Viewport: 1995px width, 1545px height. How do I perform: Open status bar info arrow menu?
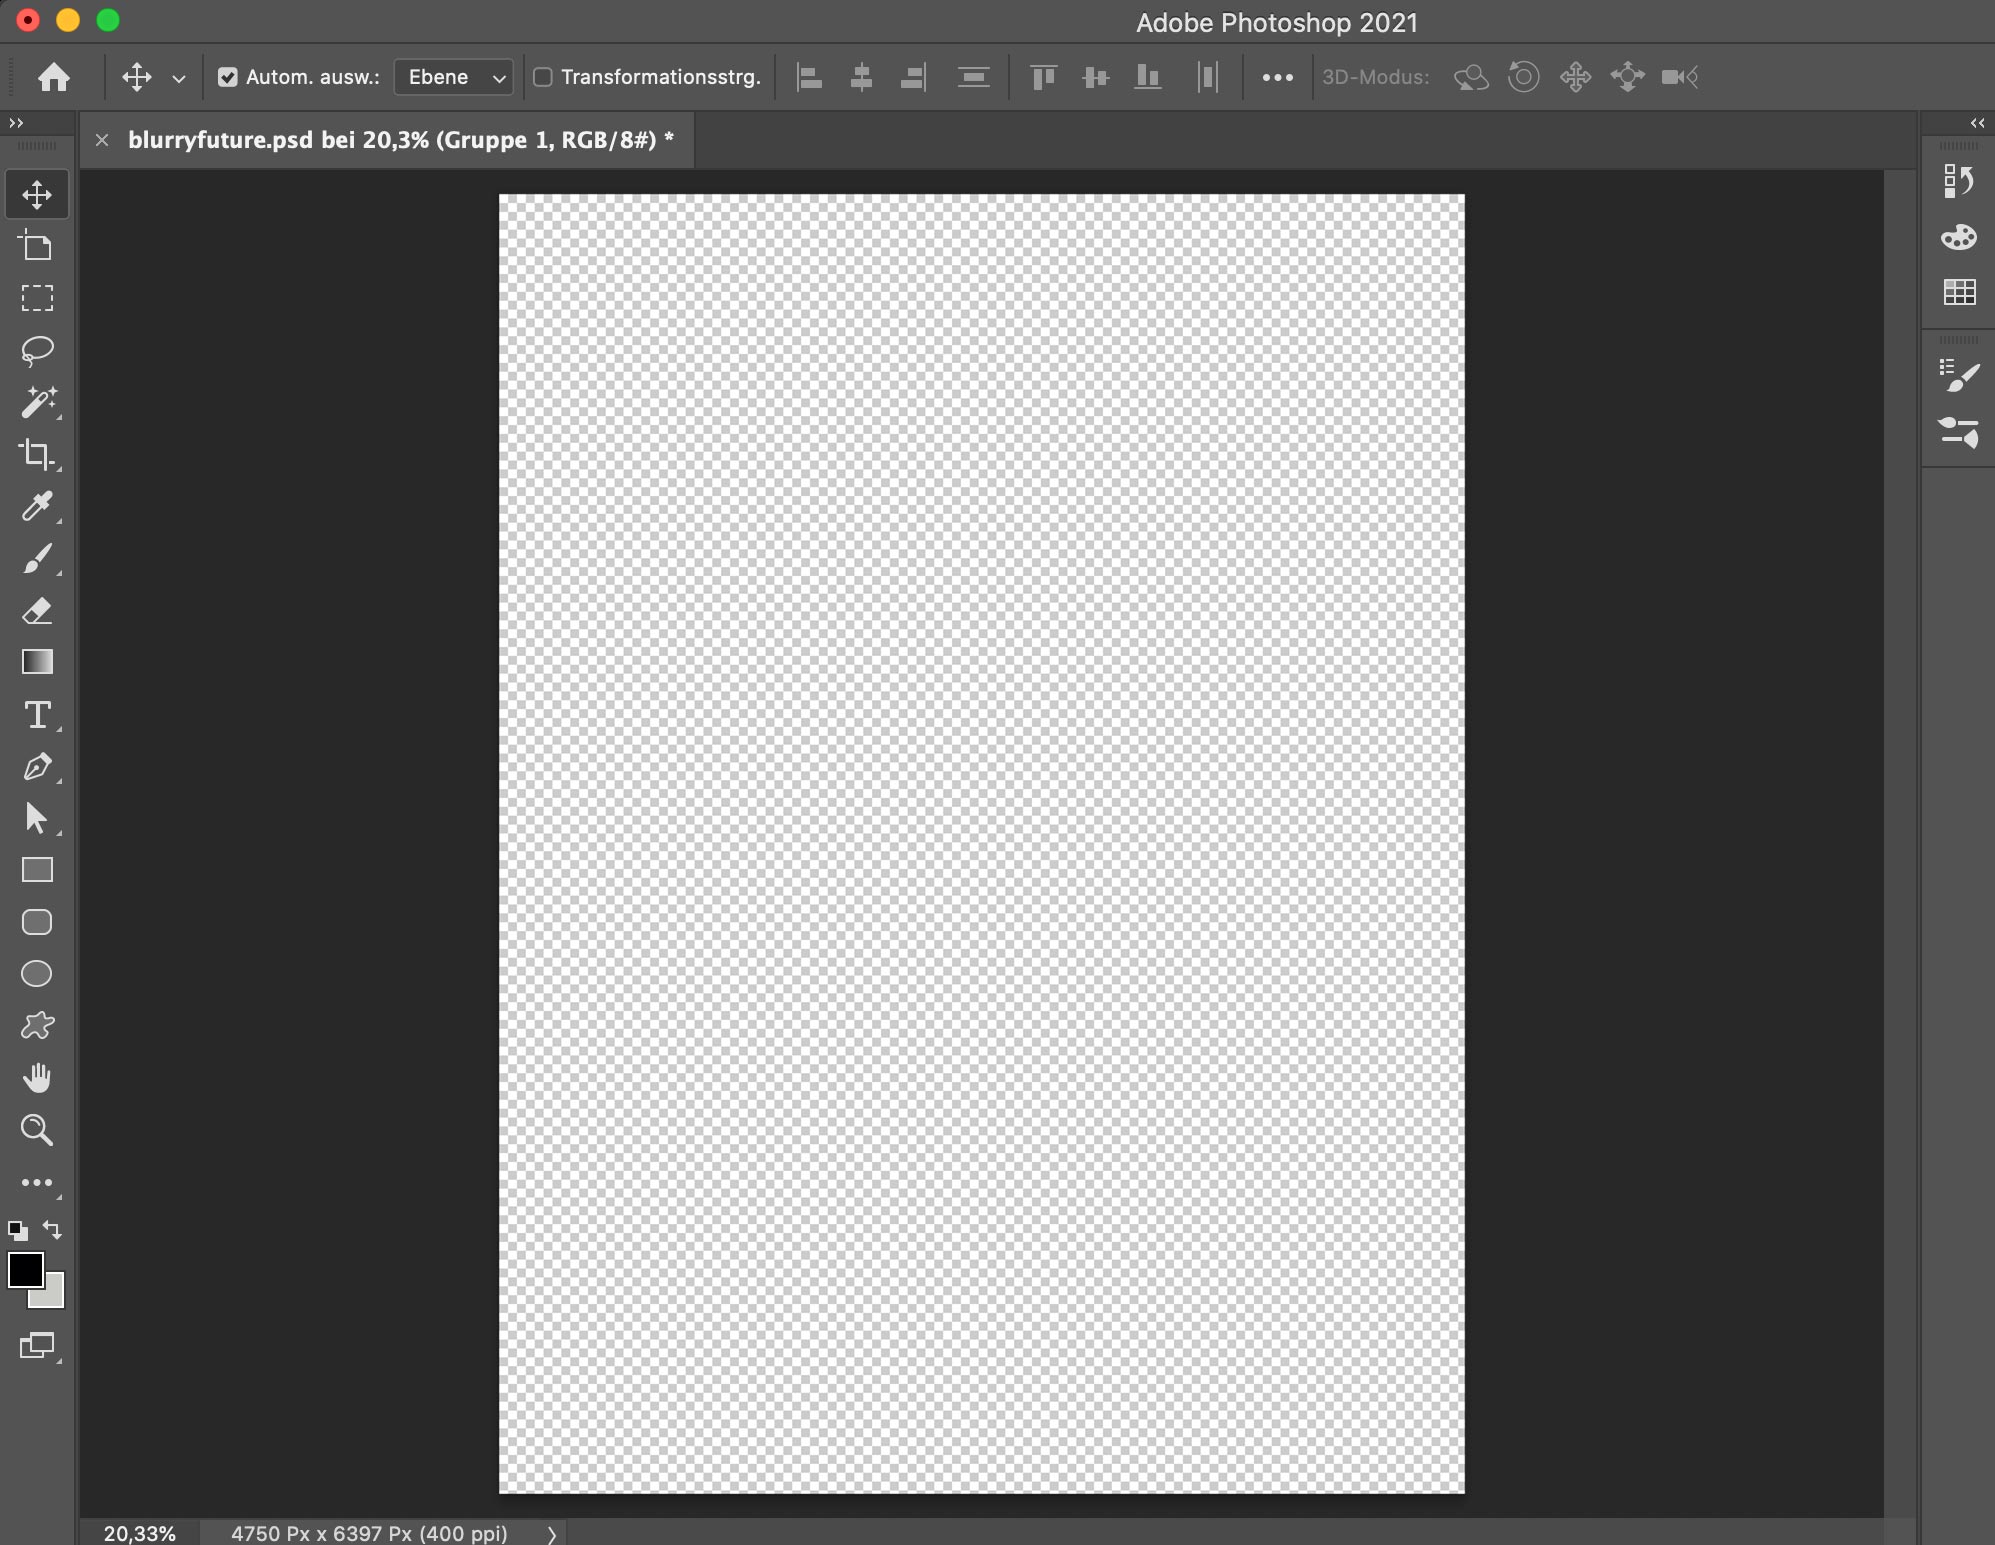click(x=551, y=1534)
